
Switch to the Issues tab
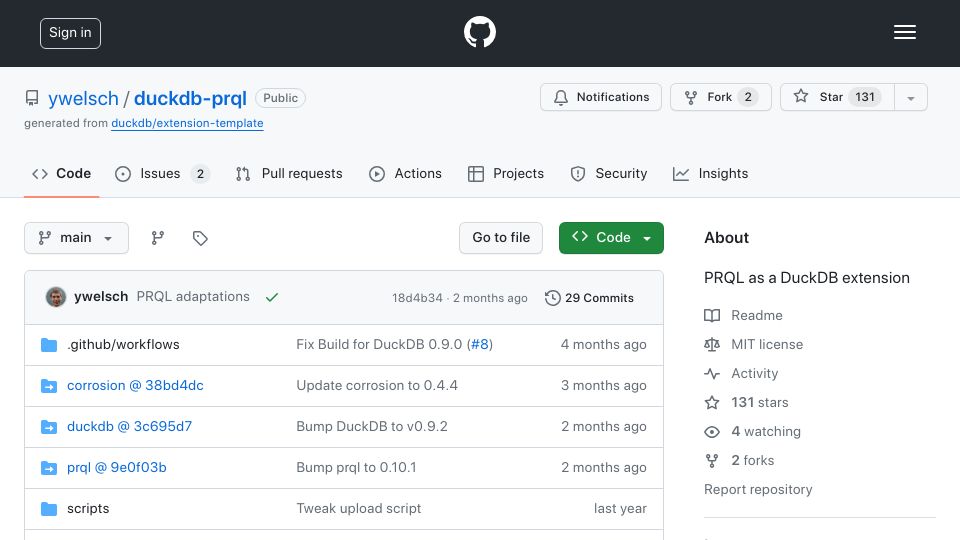coord(162,174)
